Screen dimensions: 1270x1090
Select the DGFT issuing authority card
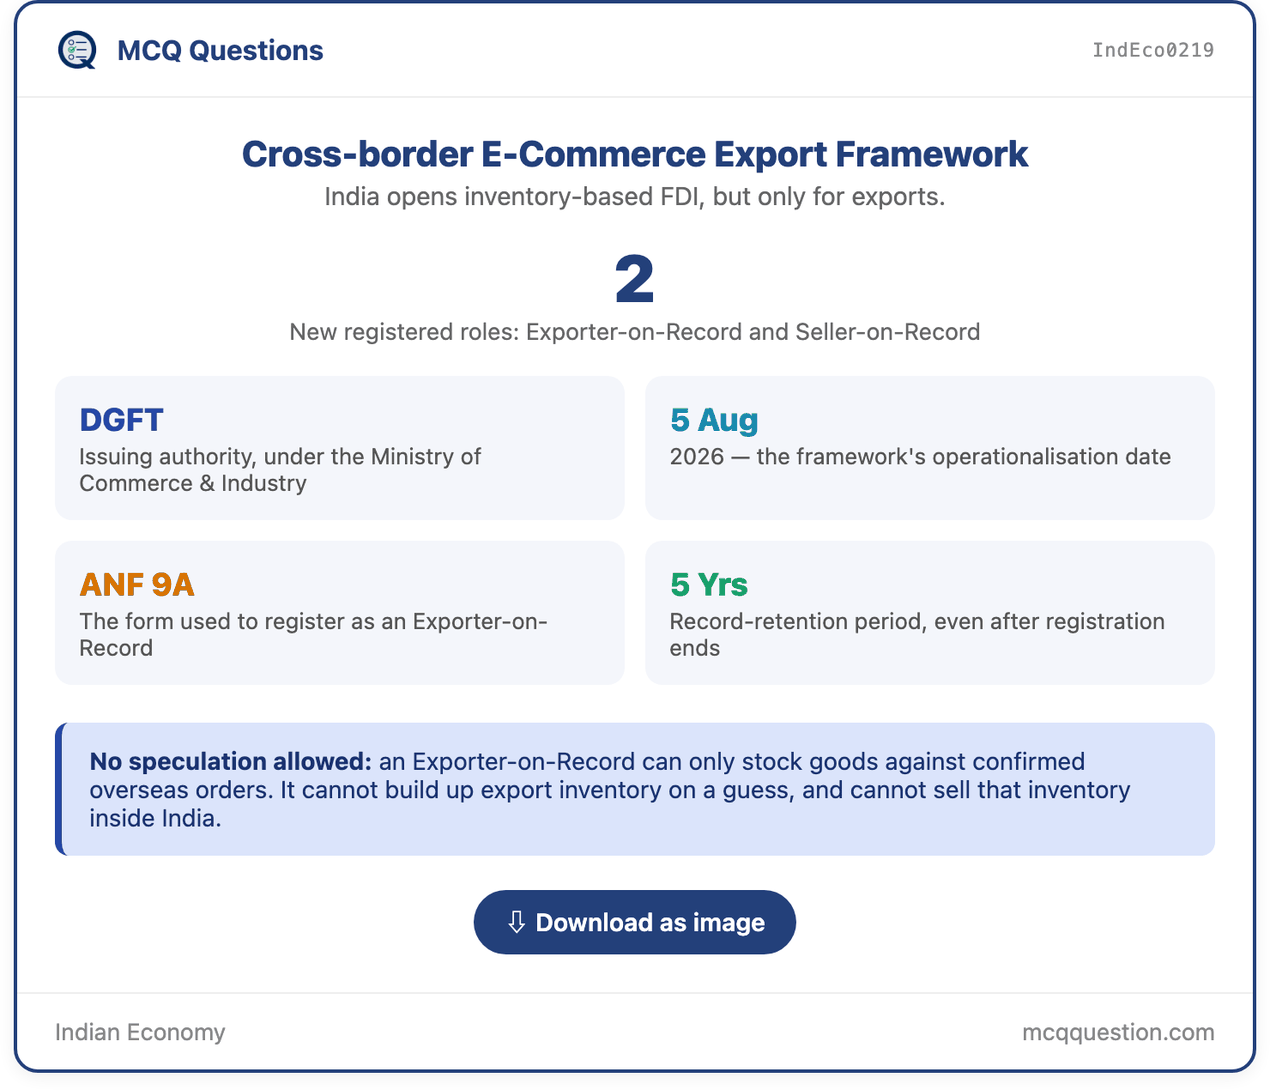coord(340,448)
